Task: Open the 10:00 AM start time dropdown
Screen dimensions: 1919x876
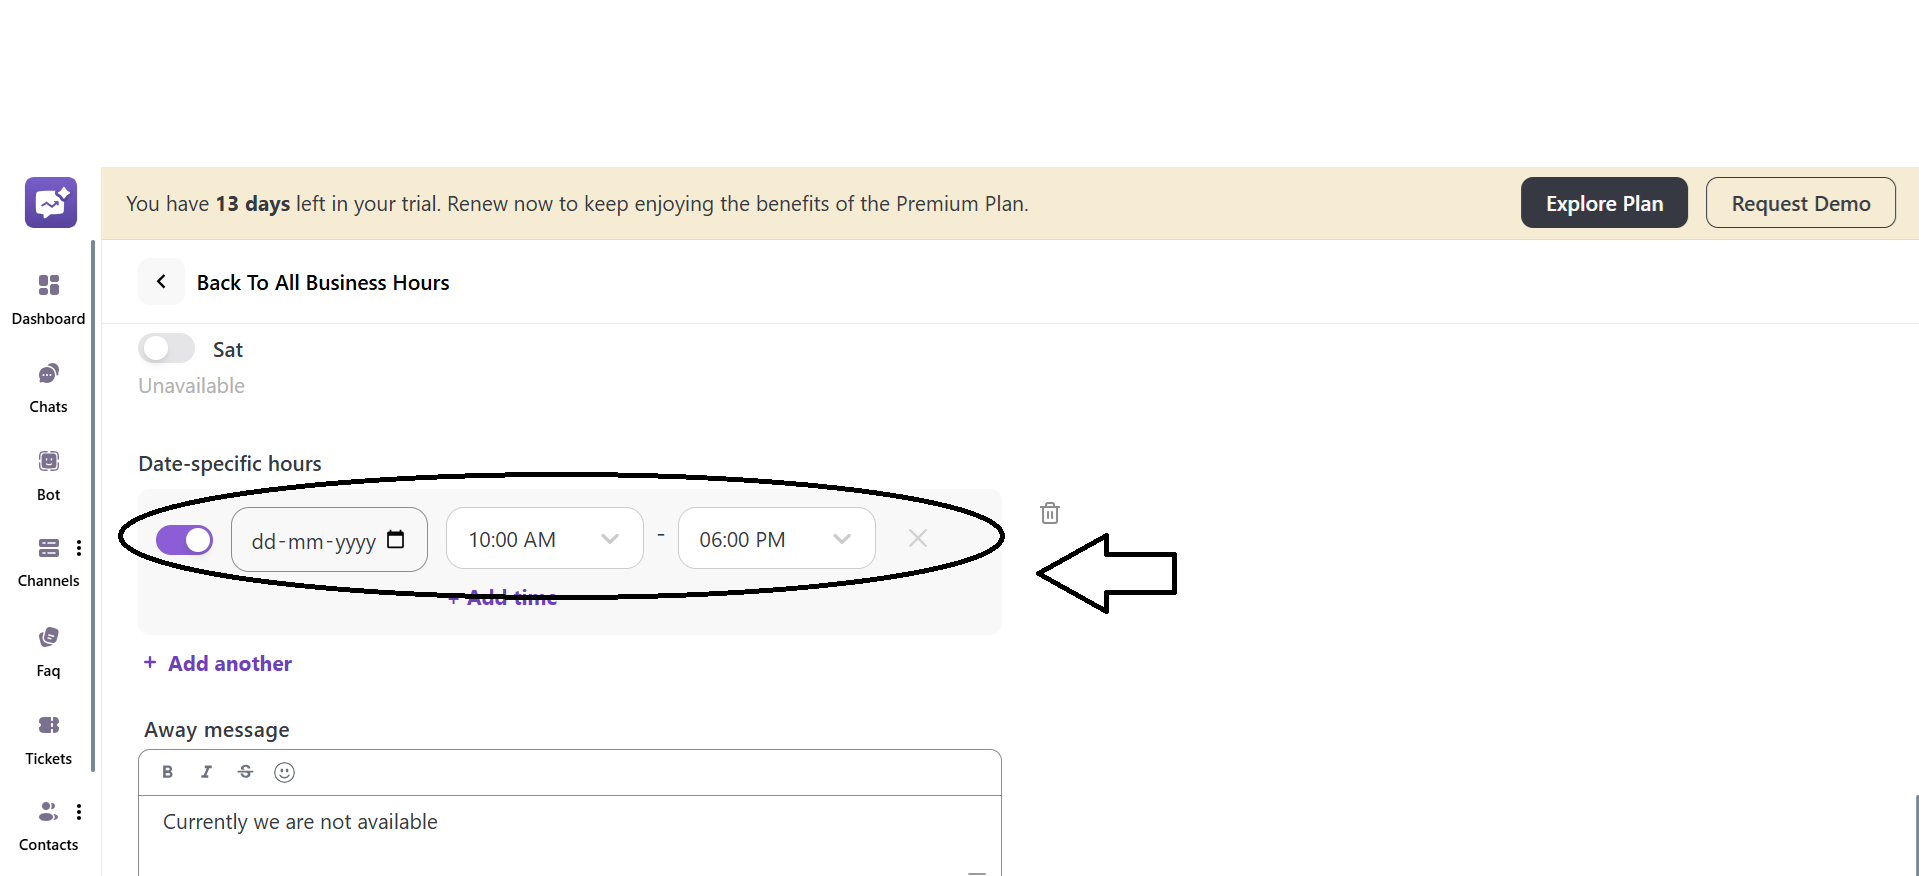Action: click(x=610, y=538)
